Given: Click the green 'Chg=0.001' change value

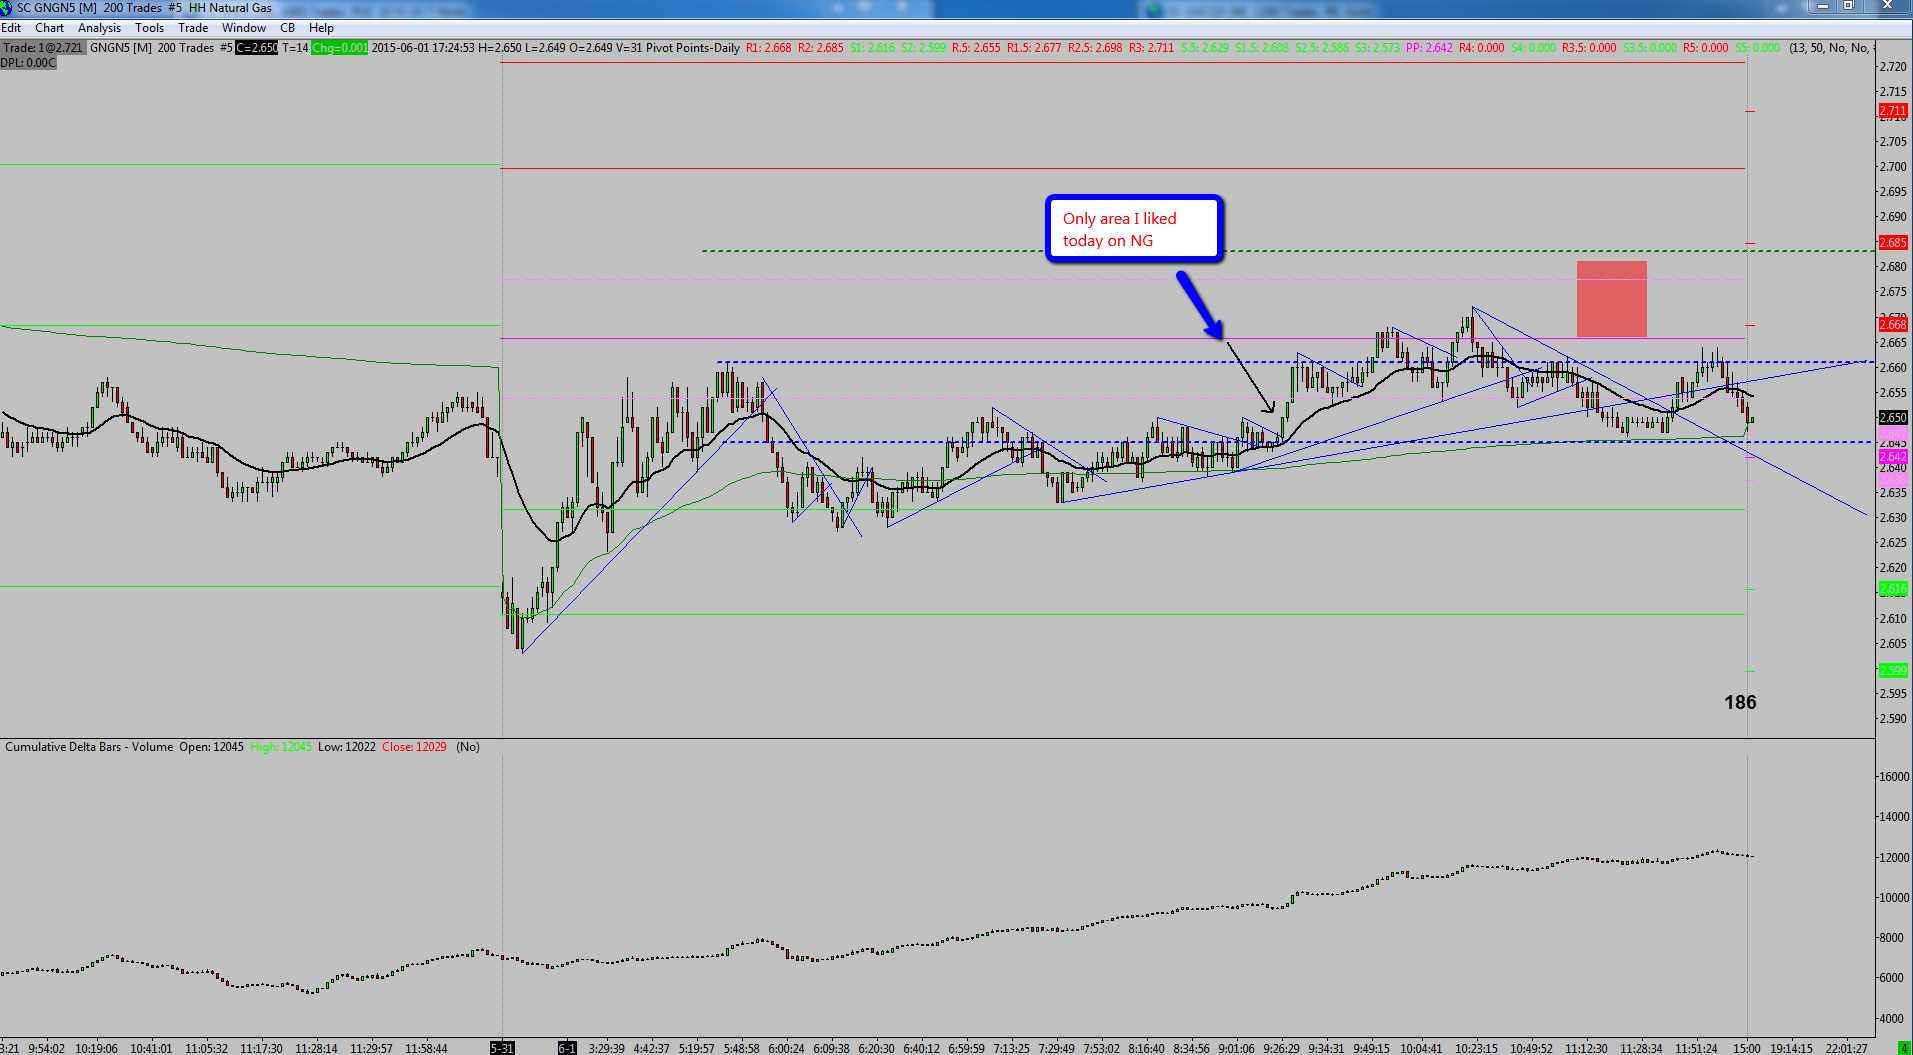Looking at the screenshot, I should point(339,48).
